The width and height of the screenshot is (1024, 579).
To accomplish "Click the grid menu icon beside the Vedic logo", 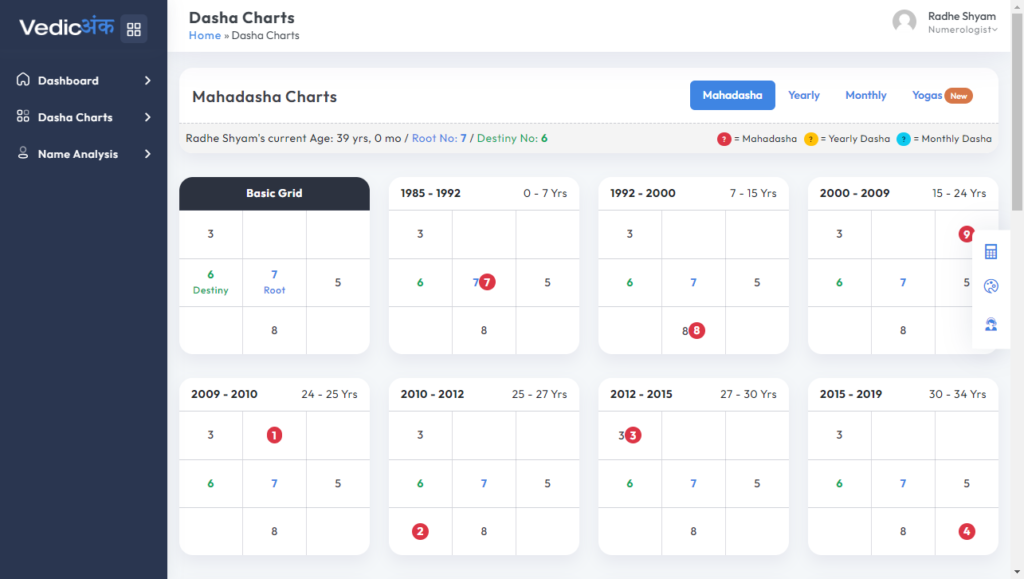I will (x=134, y=29).
